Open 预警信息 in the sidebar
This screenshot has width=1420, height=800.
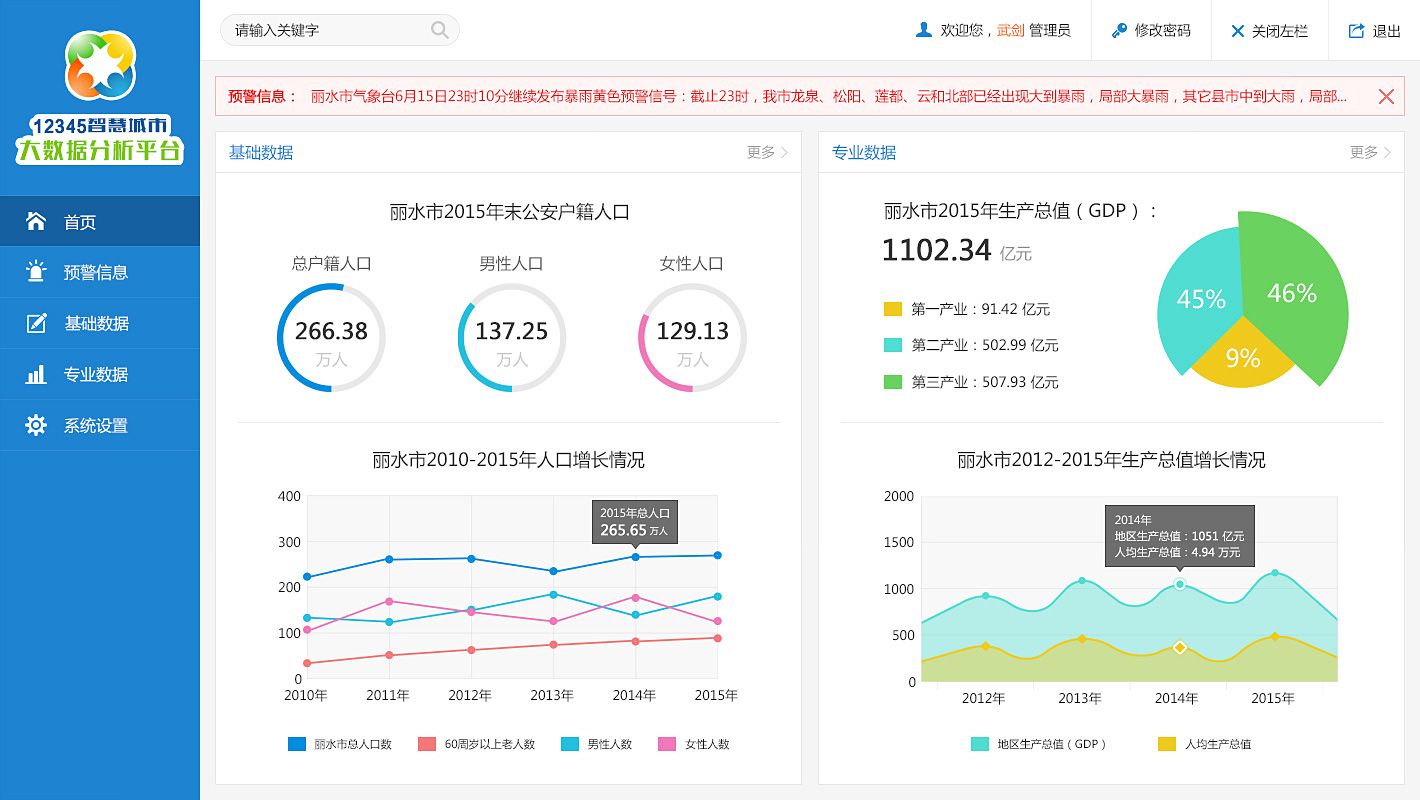point(100,272)
